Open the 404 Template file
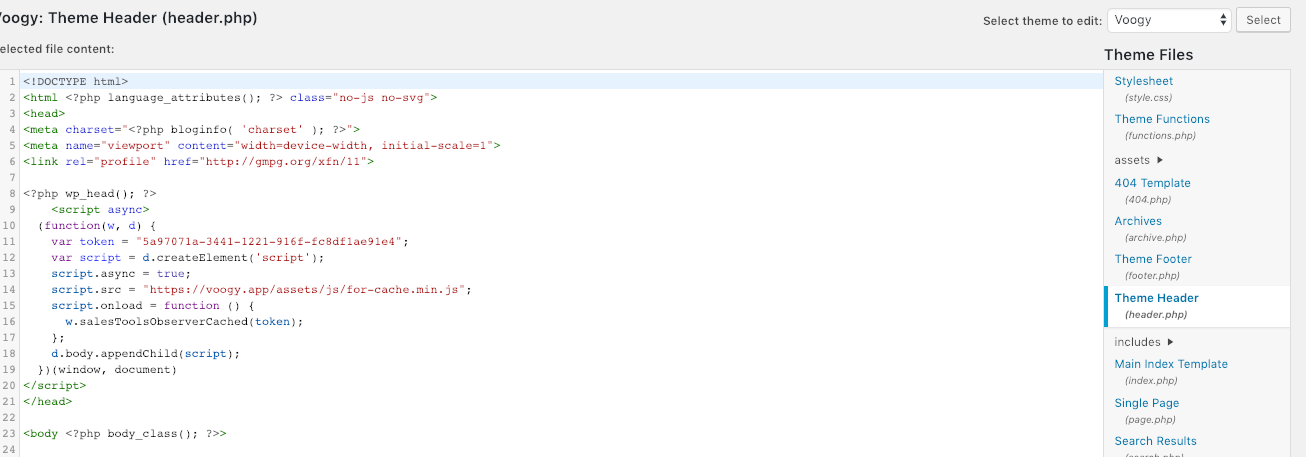Viewport: 1306px width, 457px height. click(1153, 183)
